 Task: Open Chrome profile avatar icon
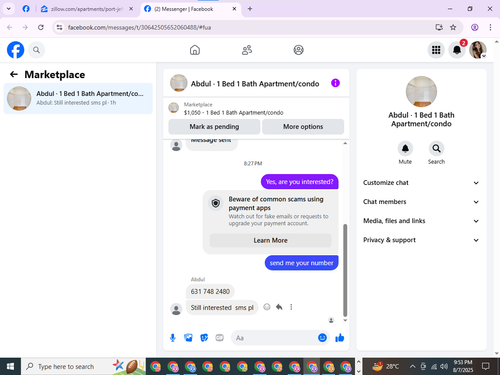pos(475,27)
